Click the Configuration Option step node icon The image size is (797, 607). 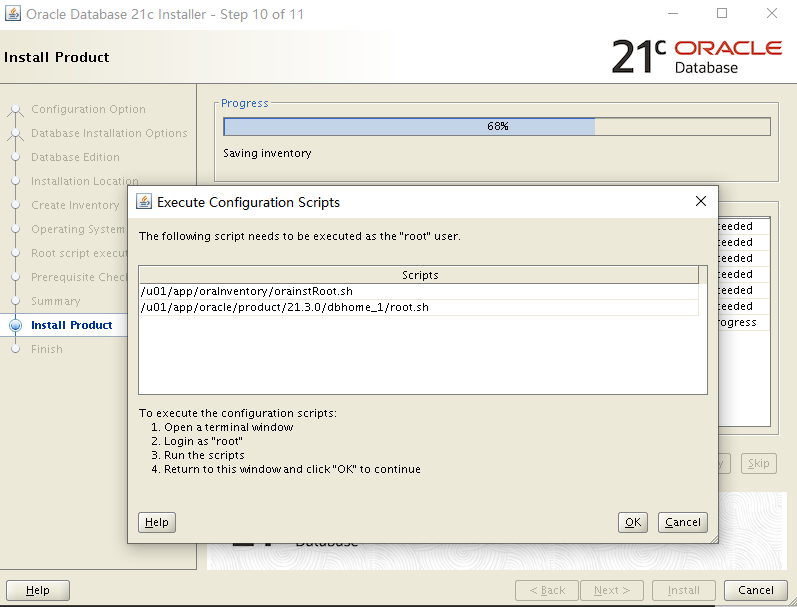(x=16, y=110)
